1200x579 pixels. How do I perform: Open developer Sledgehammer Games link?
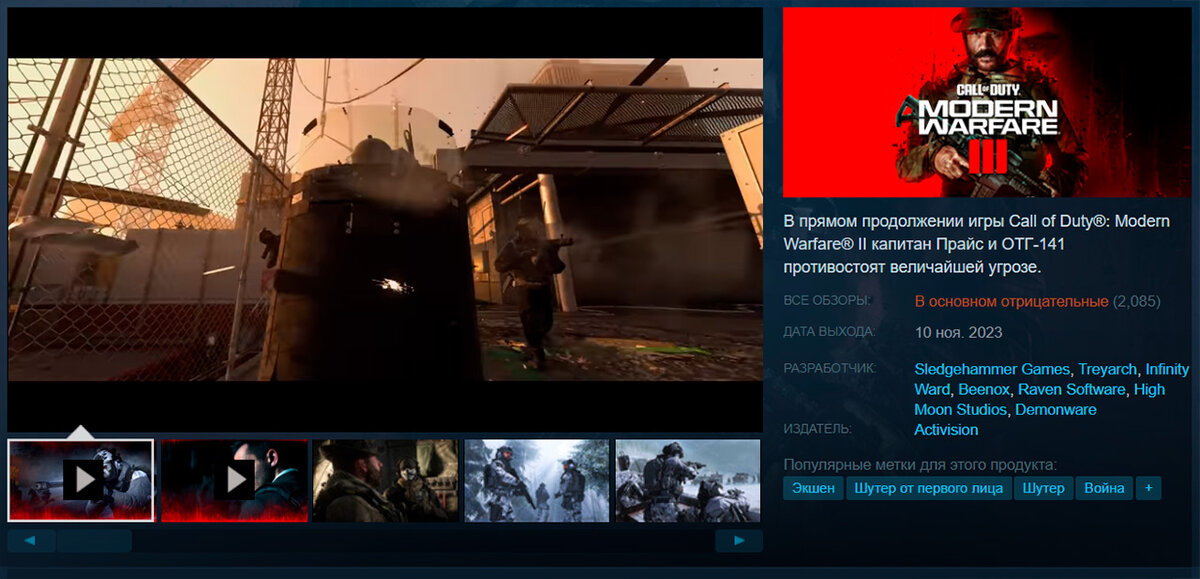[992, 369]
